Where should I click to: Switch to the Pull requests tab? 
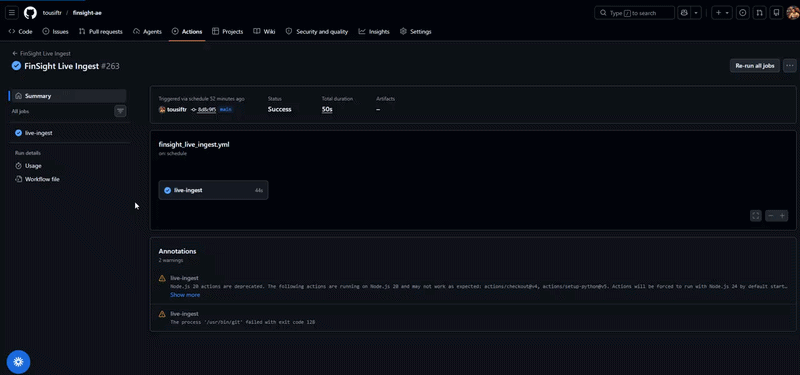click(101, 32)
